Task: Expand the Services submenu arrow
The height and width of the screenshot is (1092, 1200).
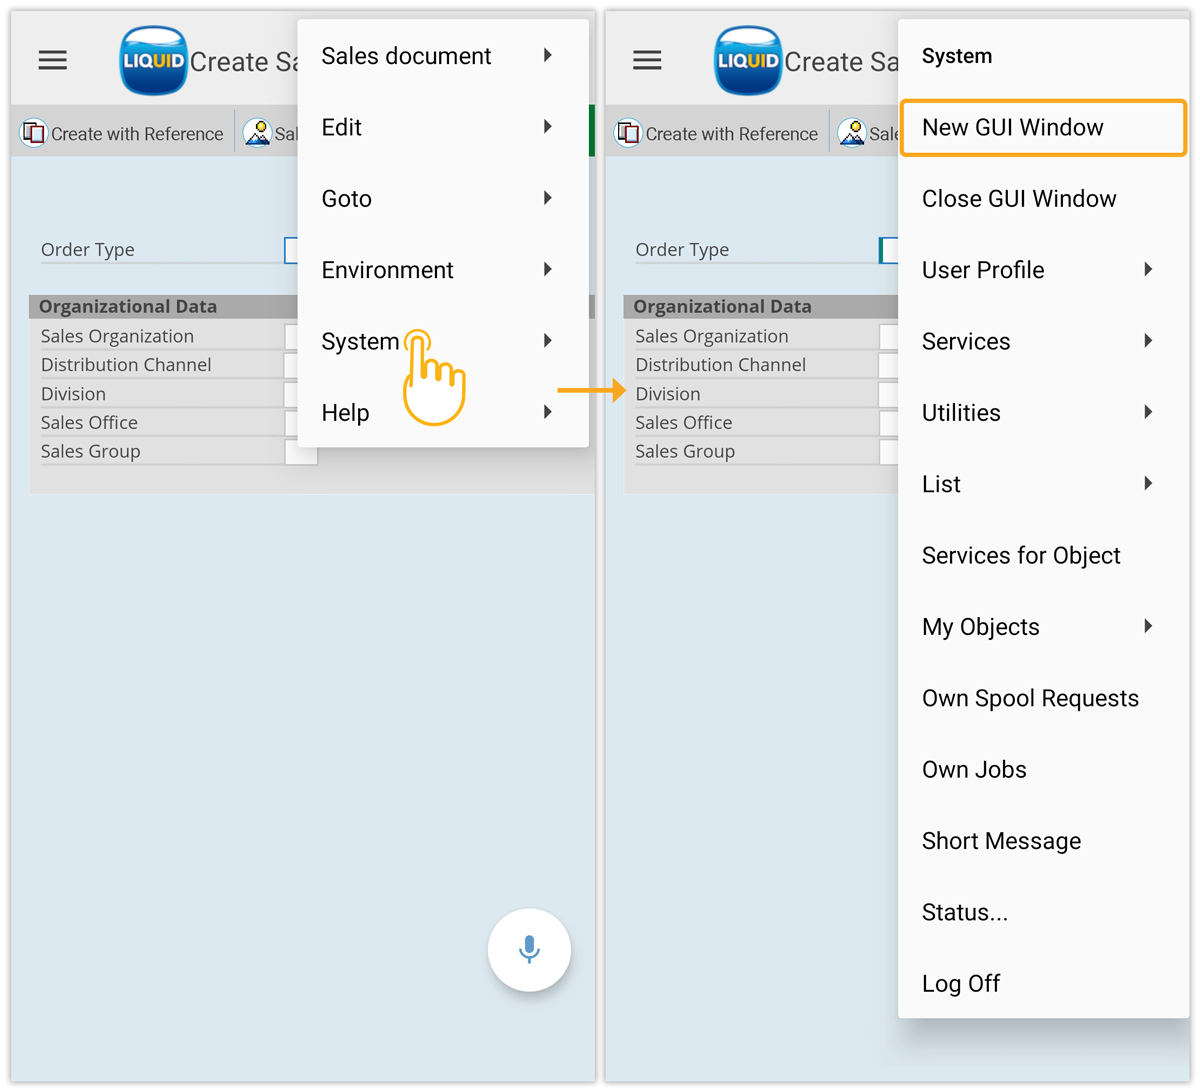Action: click(x=1148, y=341)
